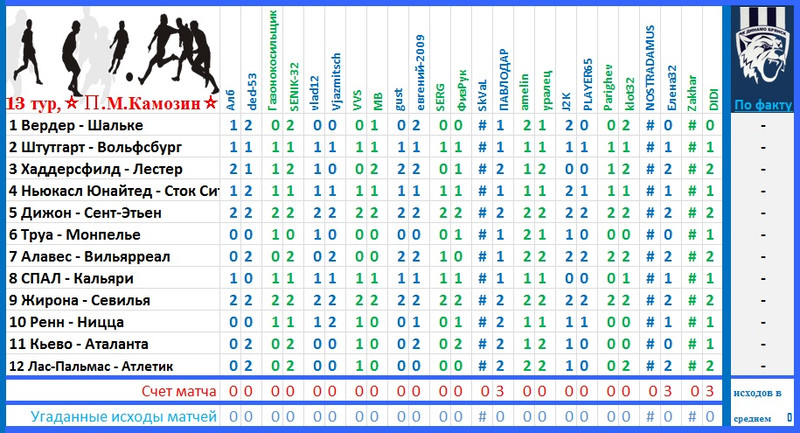Click the 'gust' column header
Image resolution: width=800 pixels, height=433 pixels.
click(x=398, y=99)
